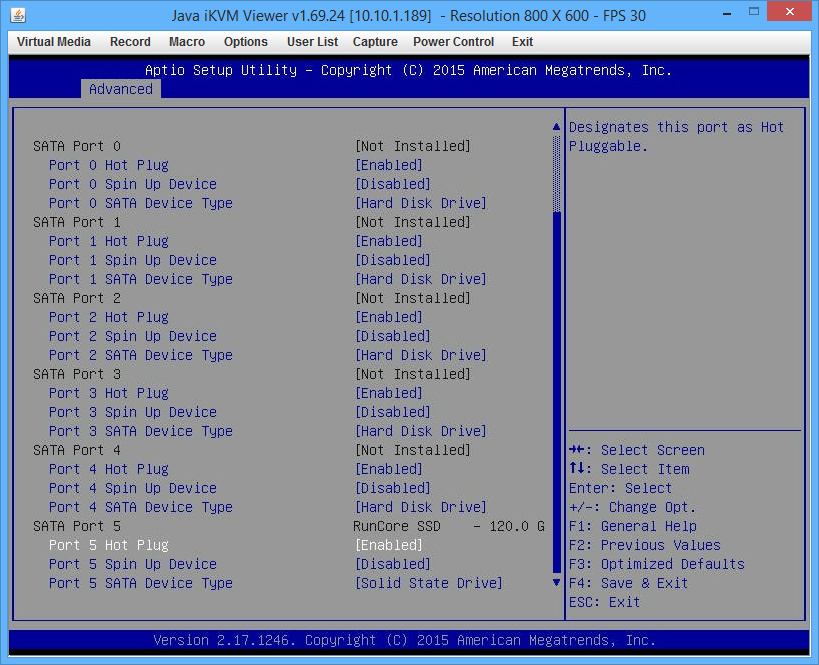Select the Port 3 Spin Up Device label

tap(133, 412)
